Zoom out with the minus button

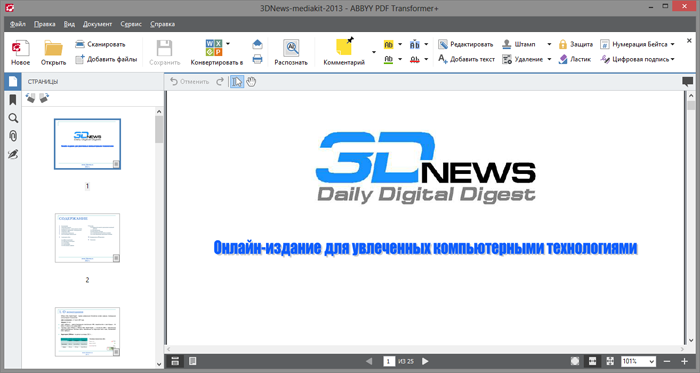(667, 361)
